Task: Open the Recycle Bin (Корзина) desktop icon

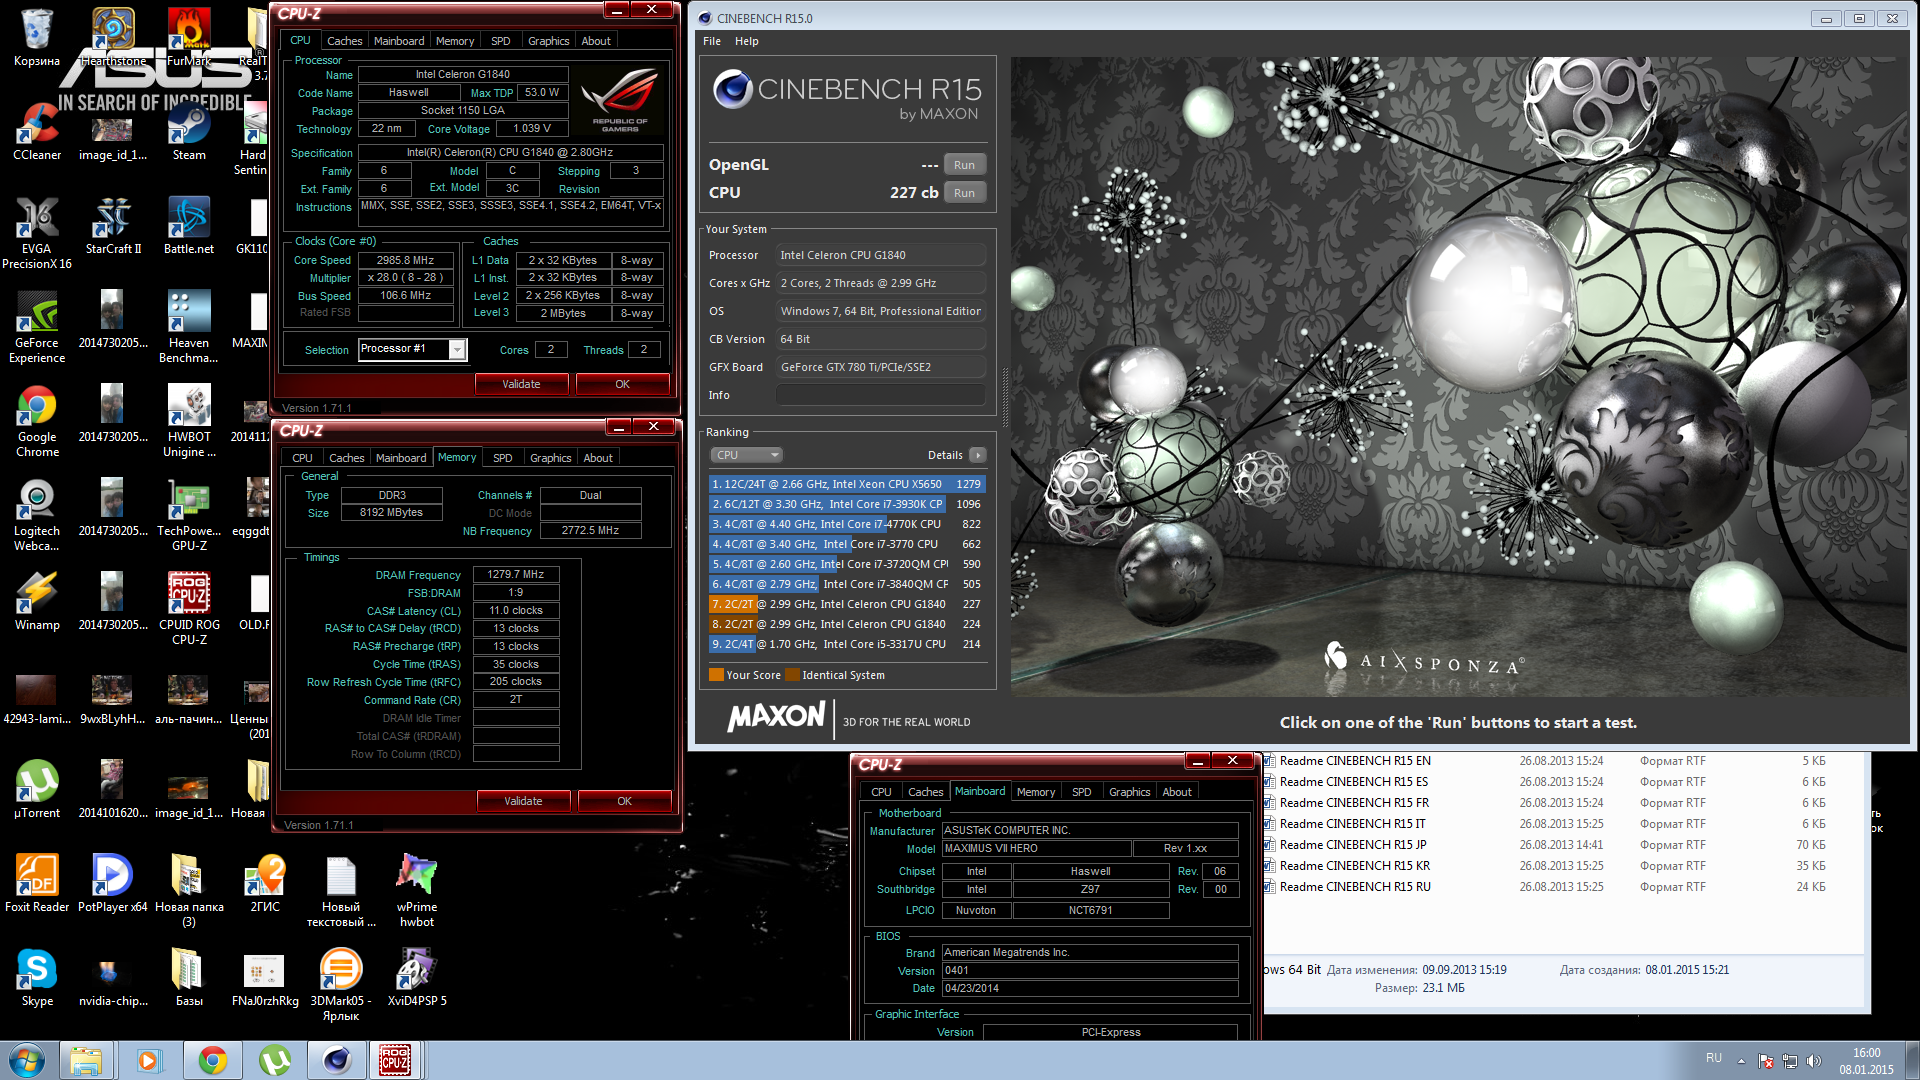Action: (x=37, y=38)
